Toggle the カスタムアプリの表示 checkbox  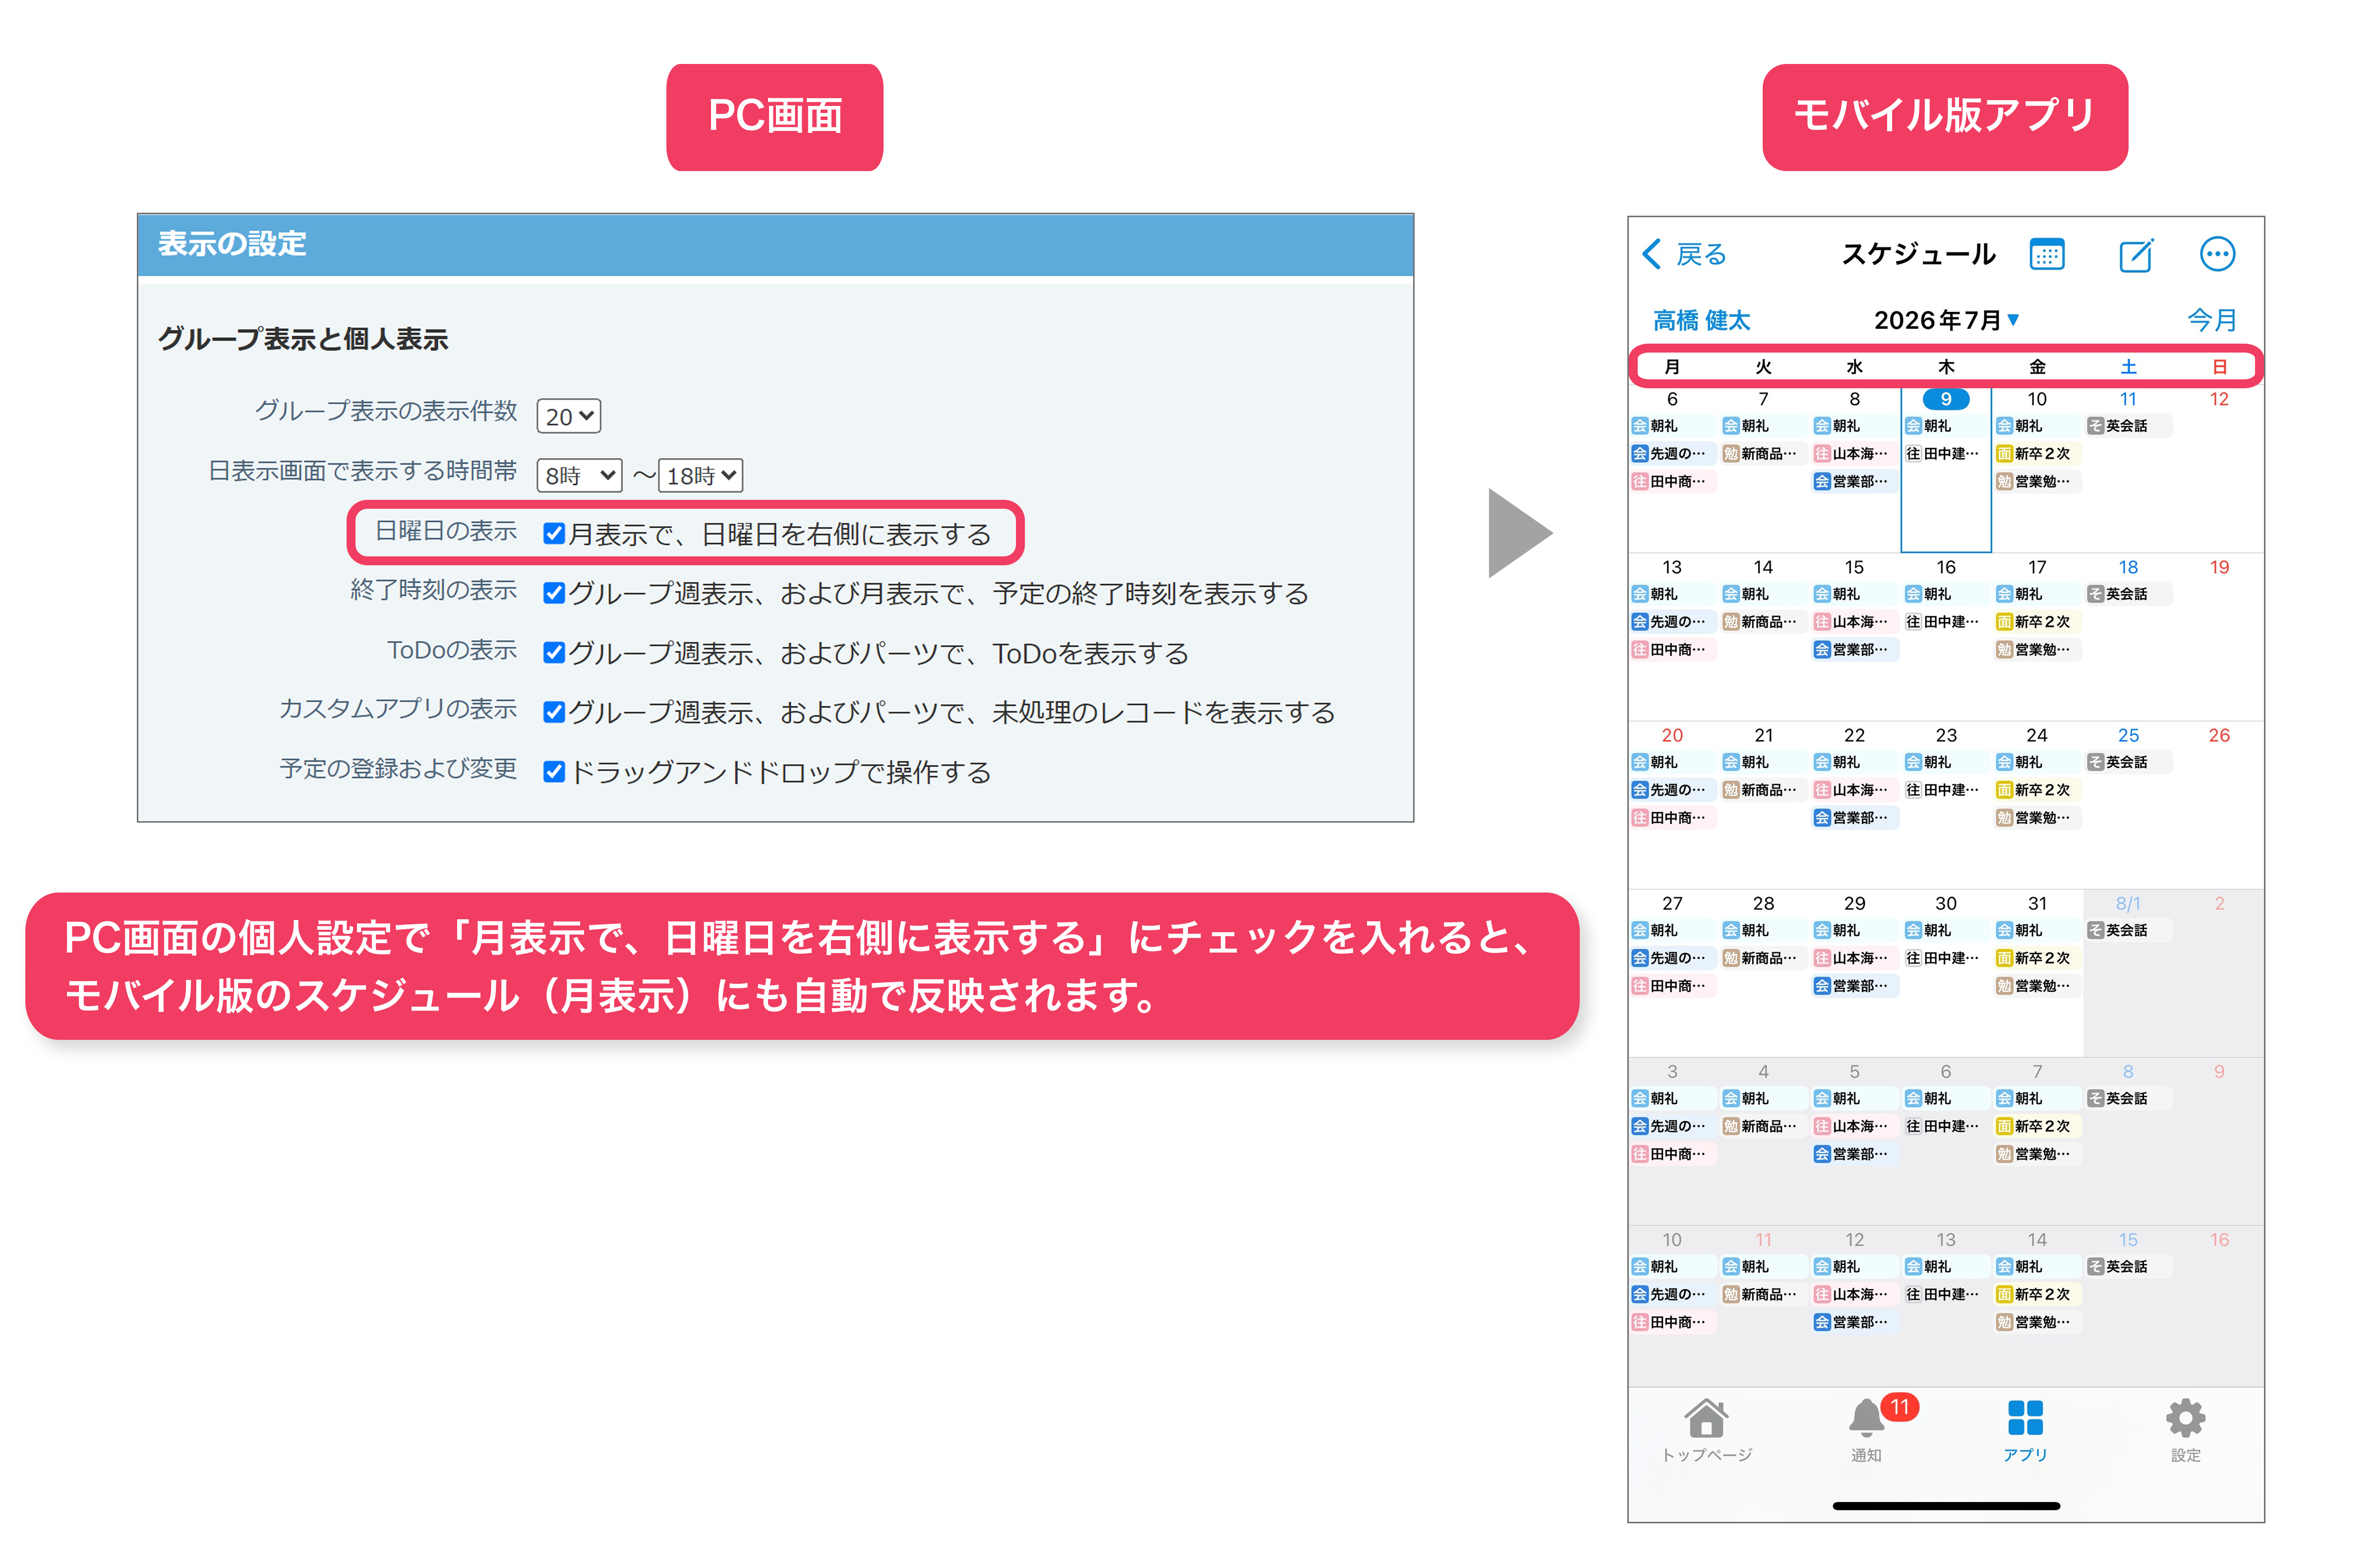554,712
